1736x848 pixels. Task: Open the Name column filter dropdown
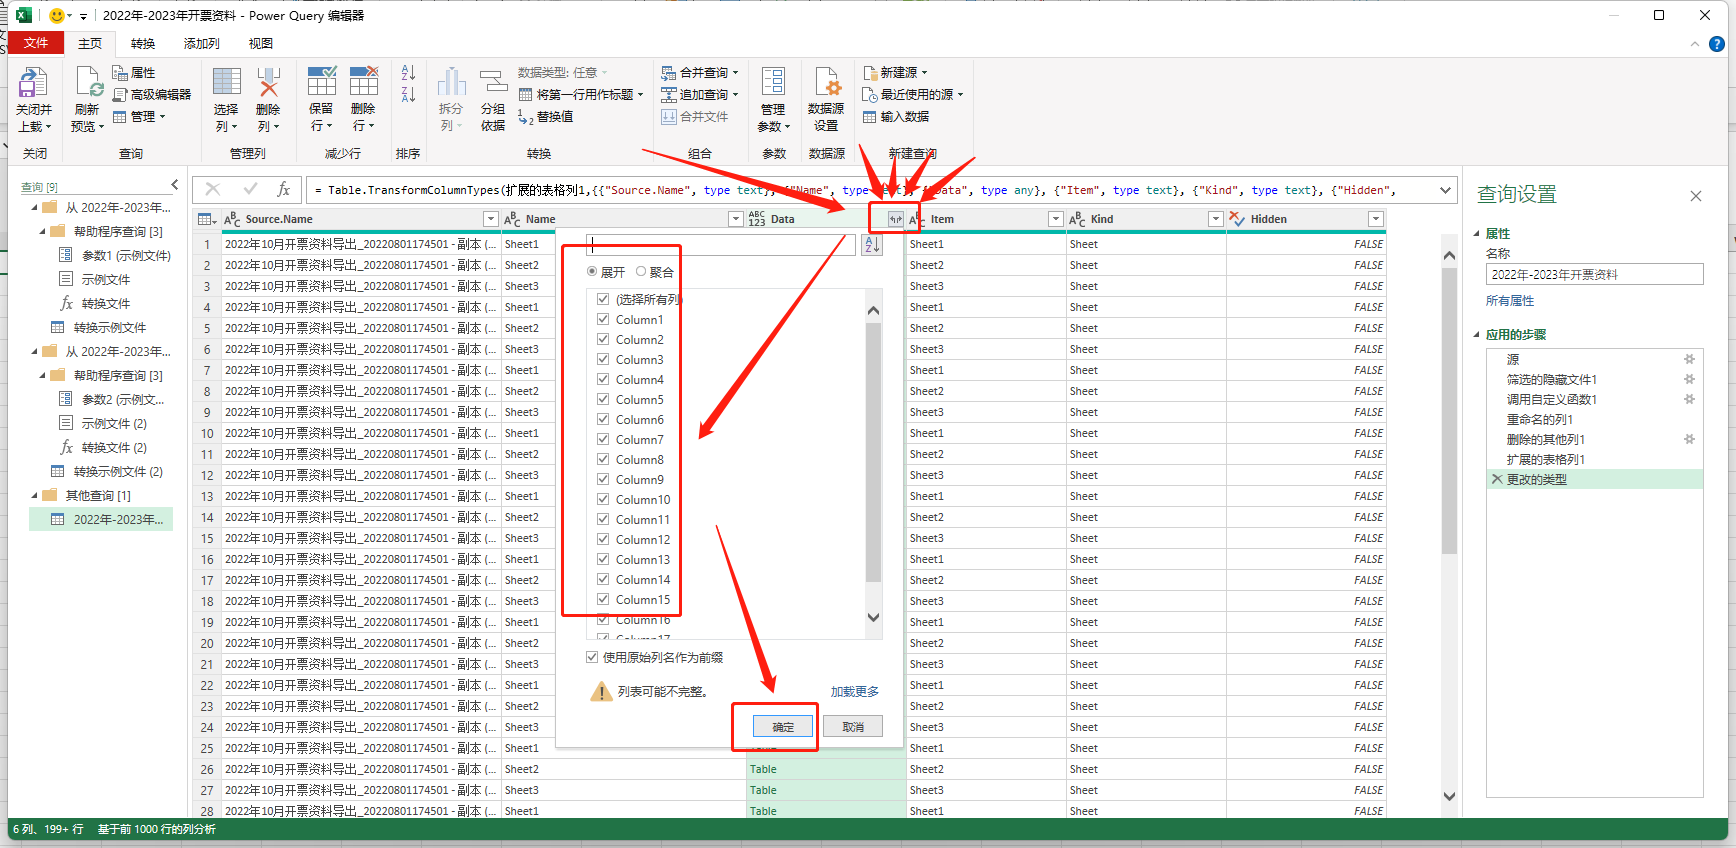[x=736, y=219]
